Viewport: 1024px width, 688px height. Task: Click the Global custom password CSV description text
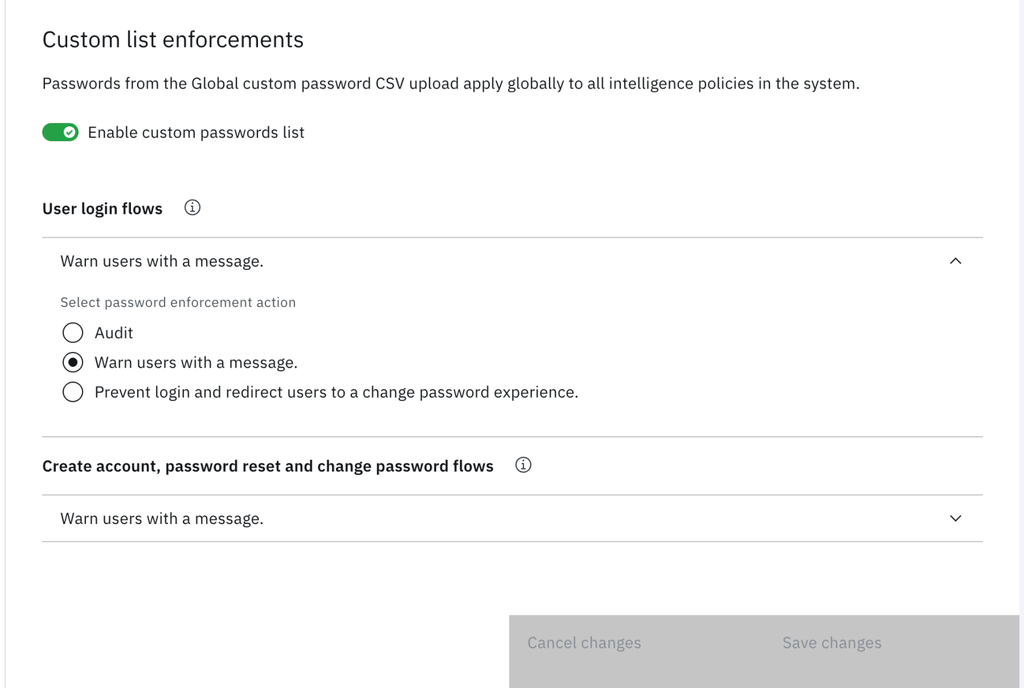tap(450, 84)
